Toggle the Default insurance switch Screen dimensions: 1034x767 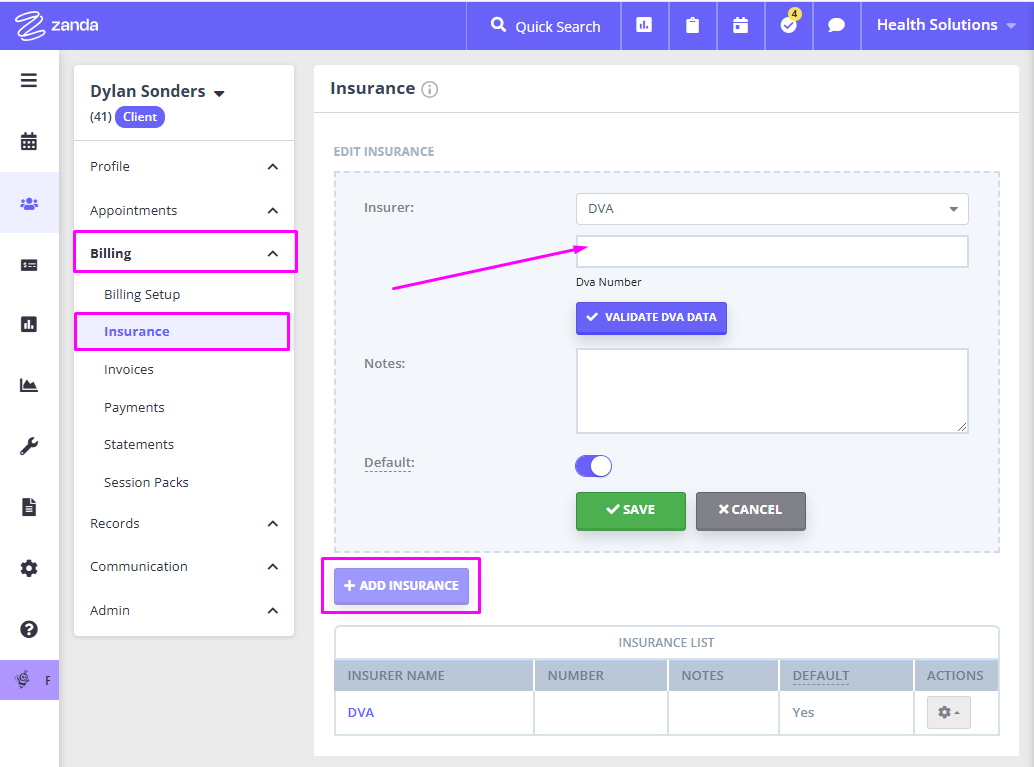[593, 466]
